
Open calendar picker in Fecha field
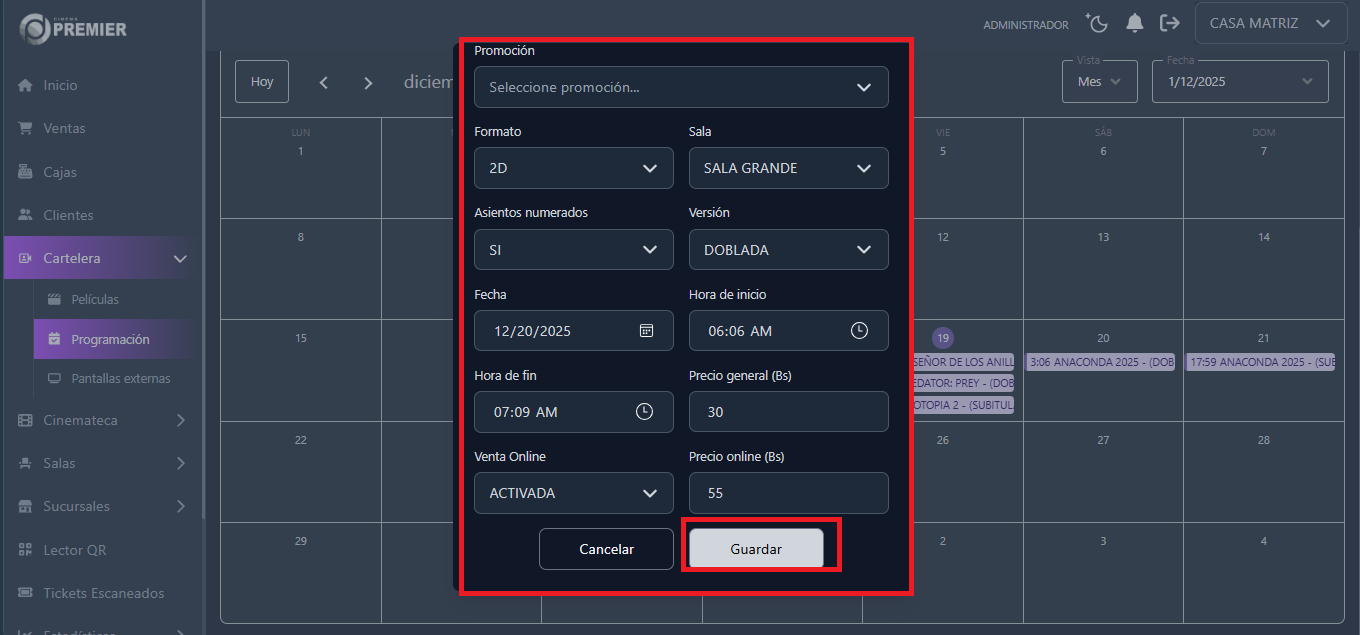pos(646,331)
